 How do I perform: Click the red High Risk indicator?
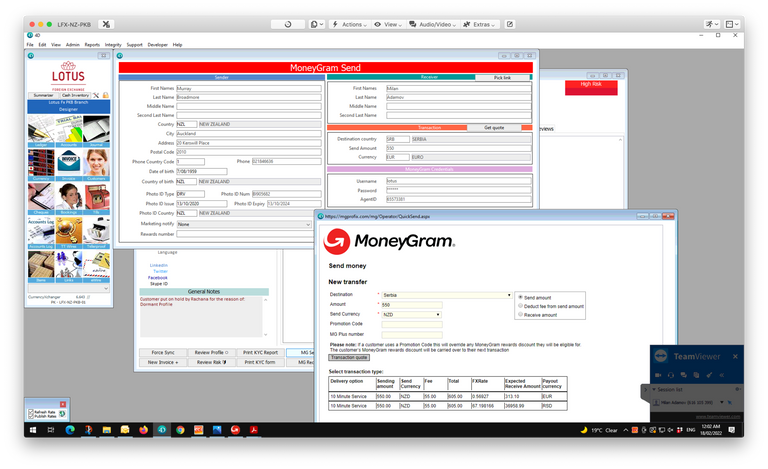(x=591, y=87)
